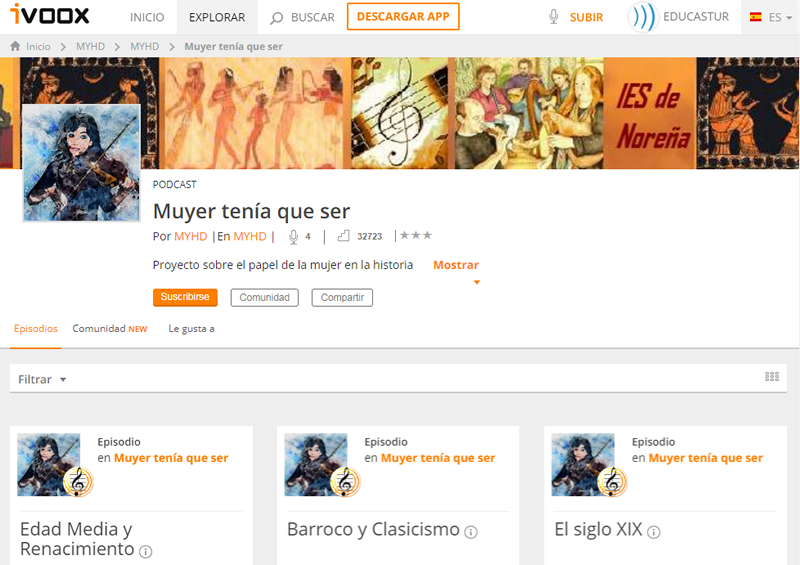Click the home icon in breadcrumb
This screenshot has height=565, width=800.
point(15,46)
